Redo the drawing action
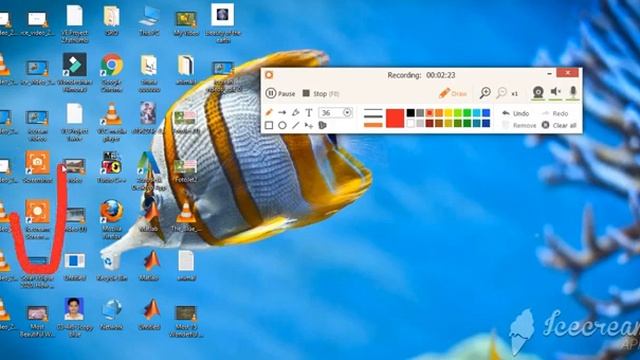This screenshot has width=640, height=360. click(x=555, y=113)
